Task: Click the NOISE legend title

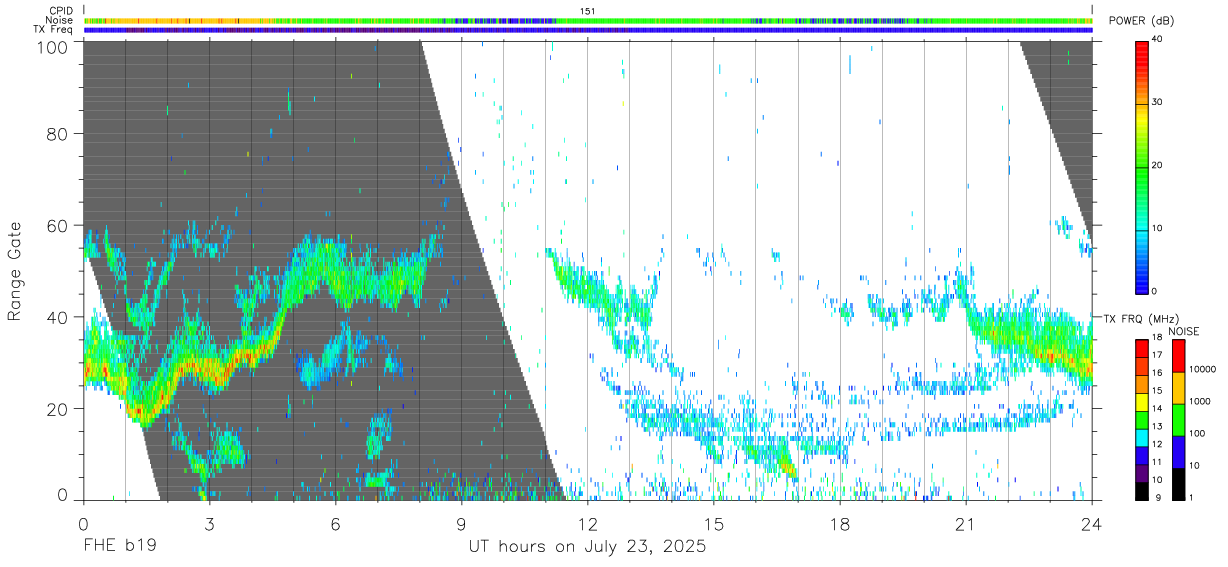Action: pos(1185,331)
